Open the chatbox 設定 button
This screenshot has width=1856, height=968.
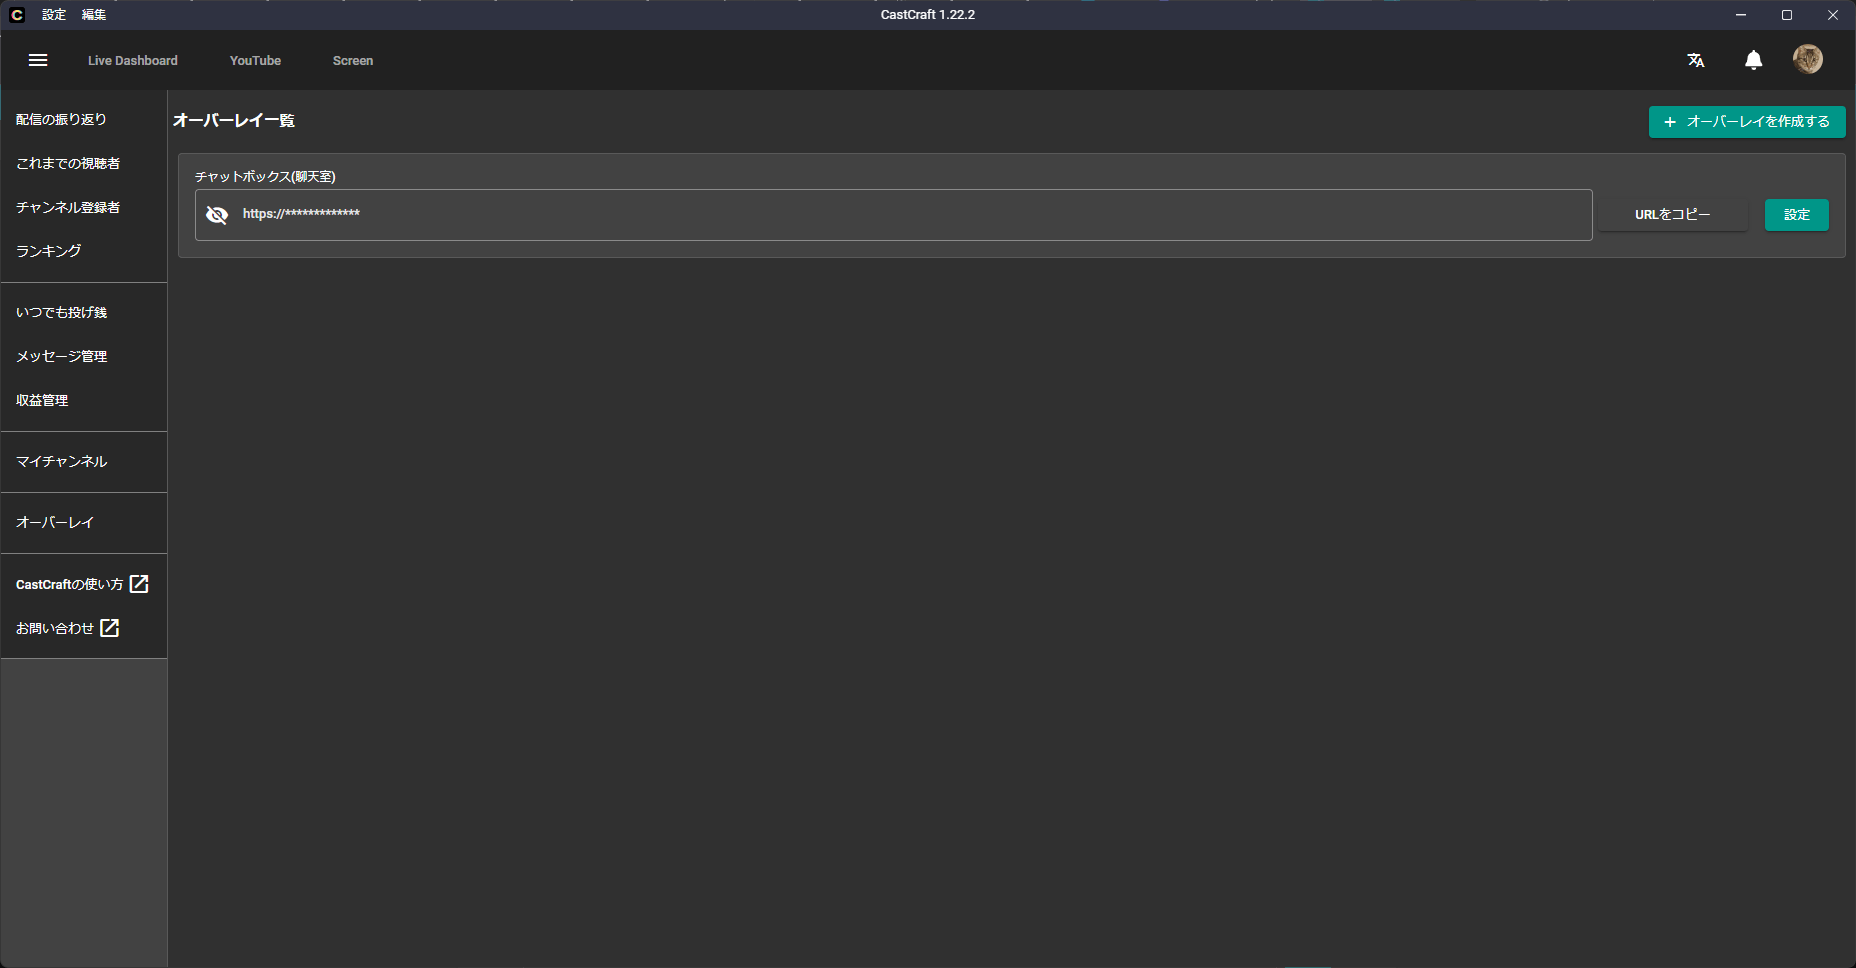[1797, 215]
